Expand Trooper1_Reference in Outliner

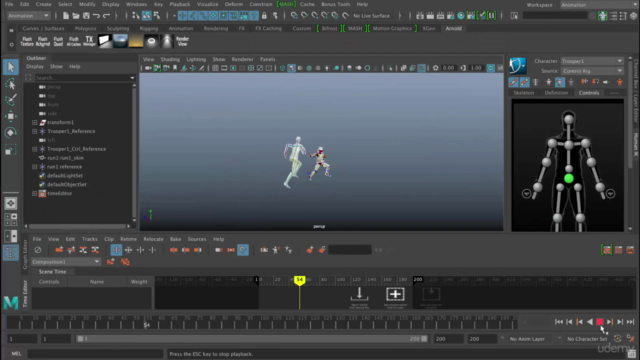coord(34,131)
